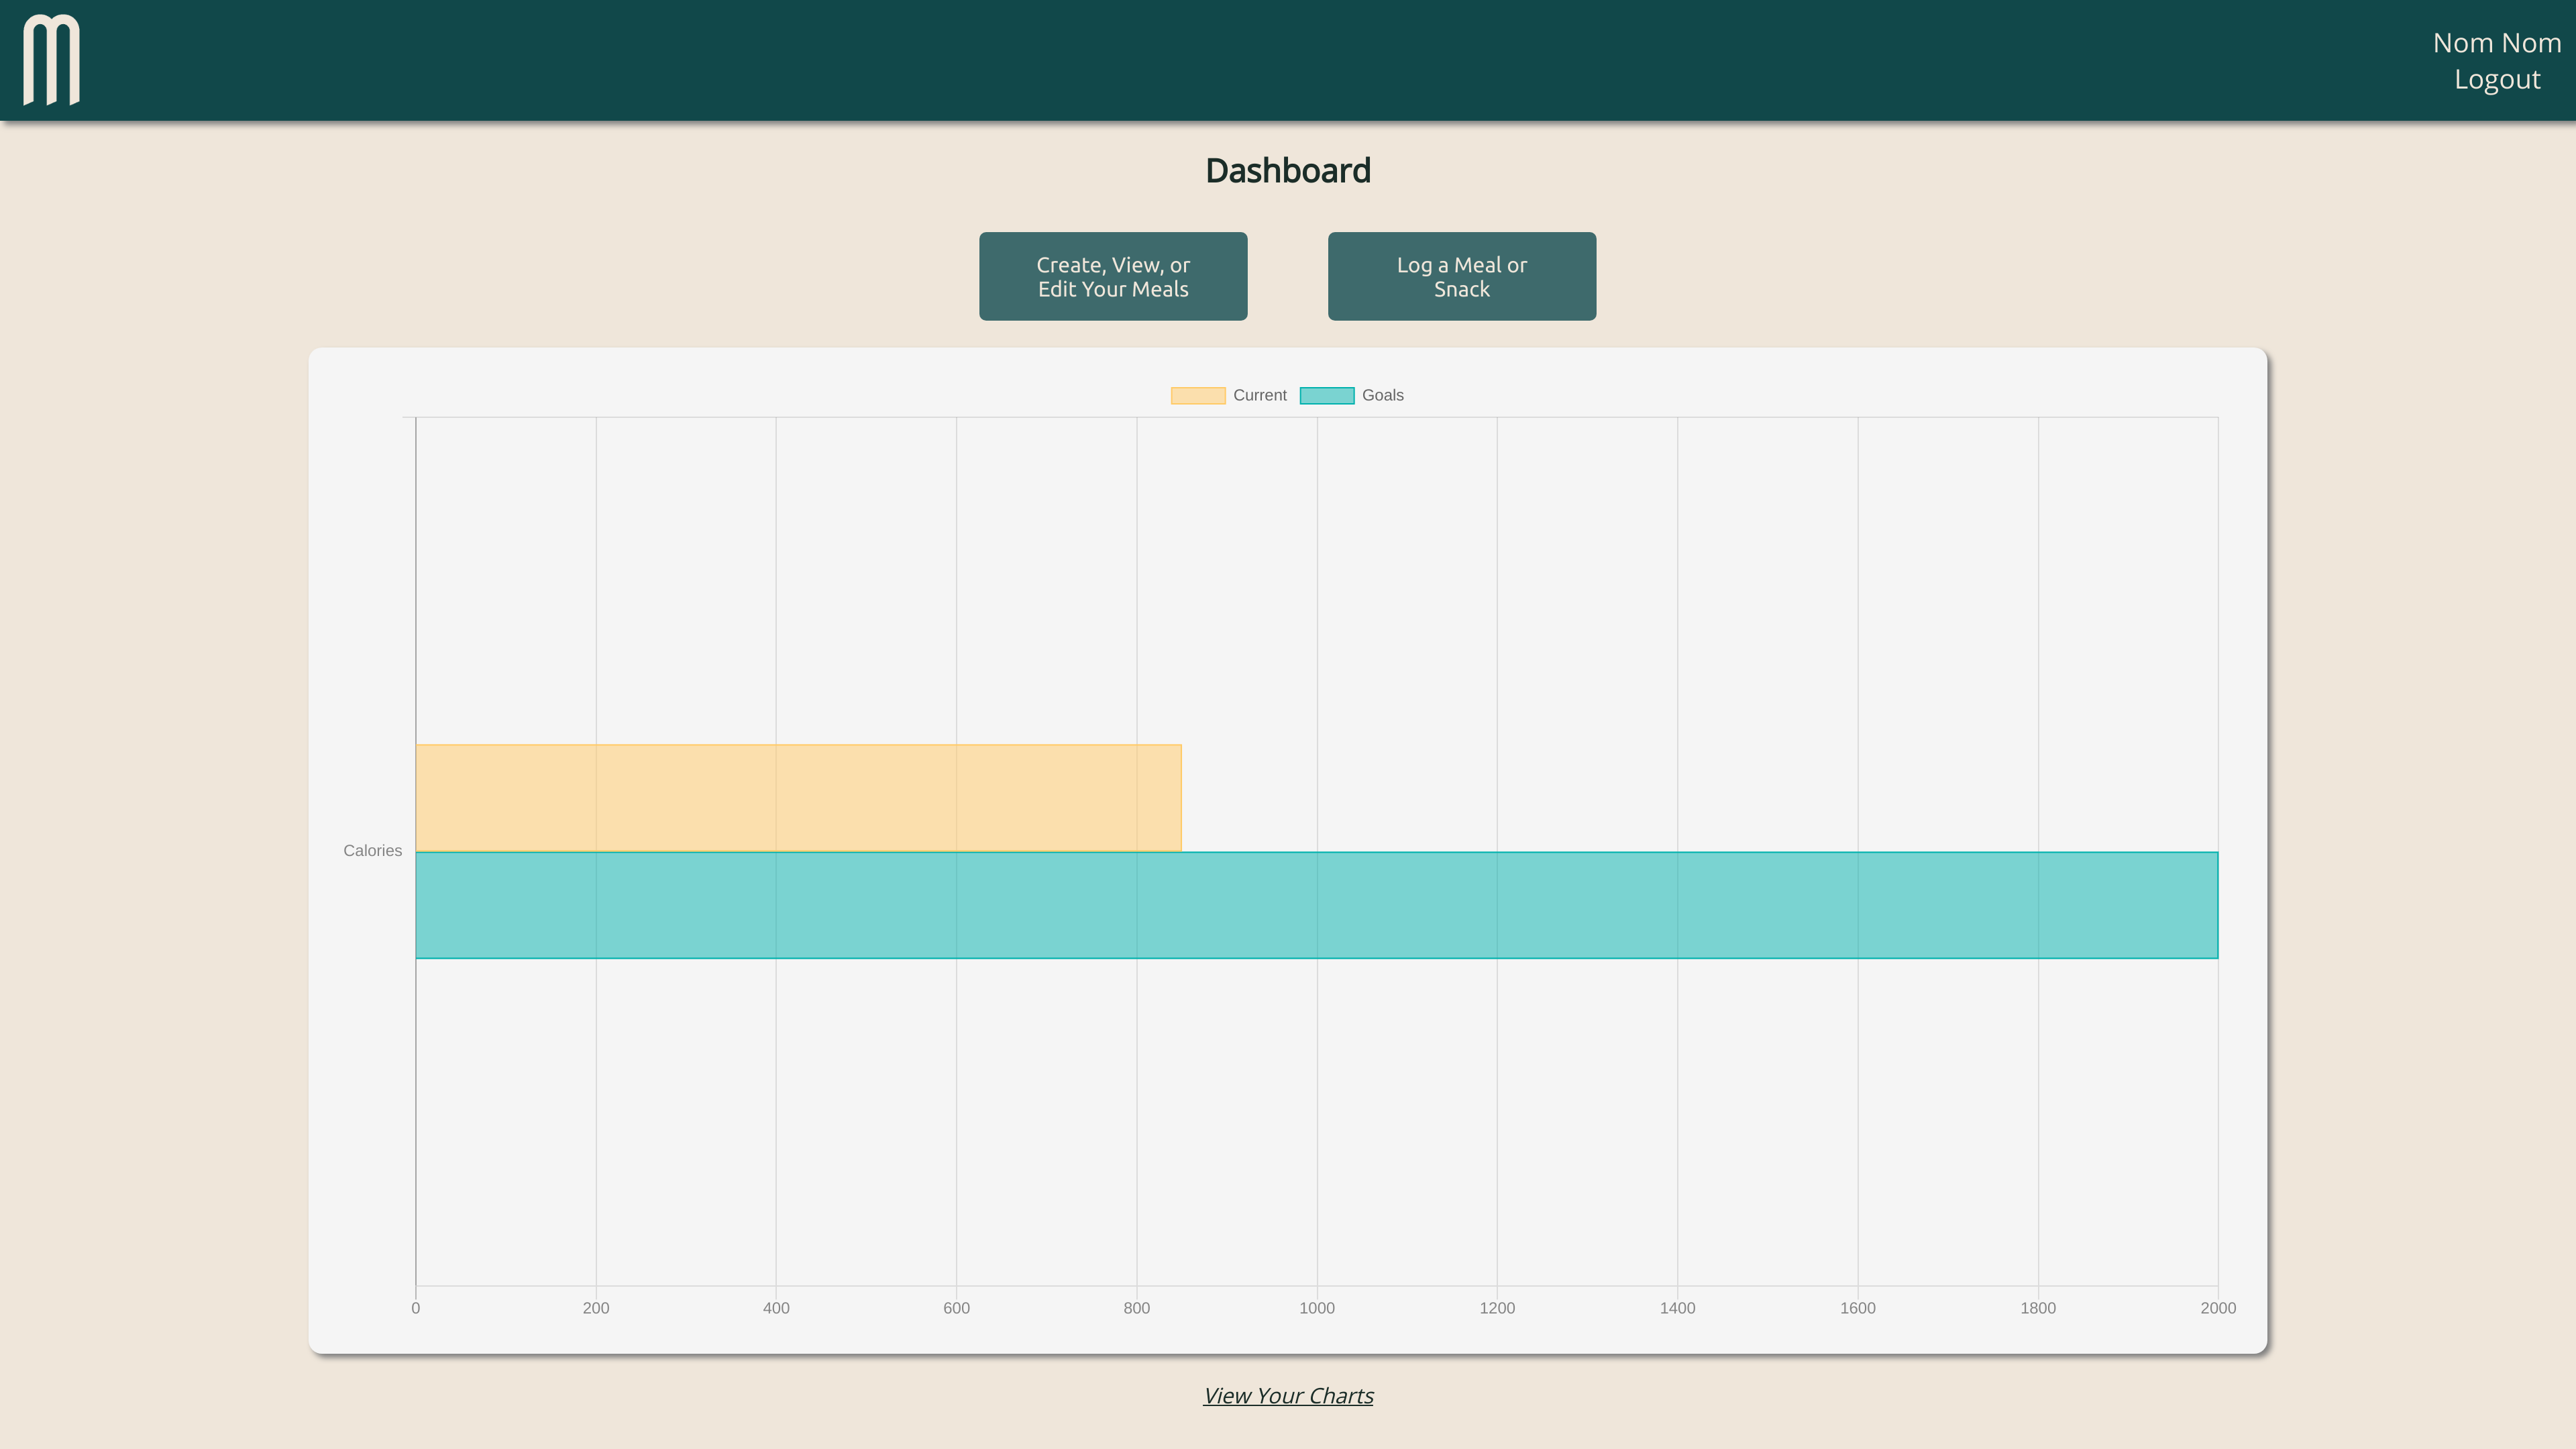
Task: Click the orange Current calories bar
Action: (x=798, y=798)
